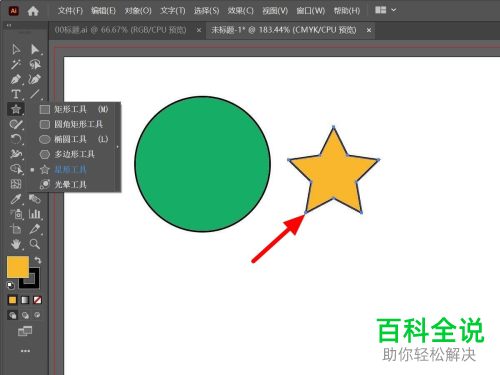
Task: Set paint mode to None
Action: tap(37, 300)
